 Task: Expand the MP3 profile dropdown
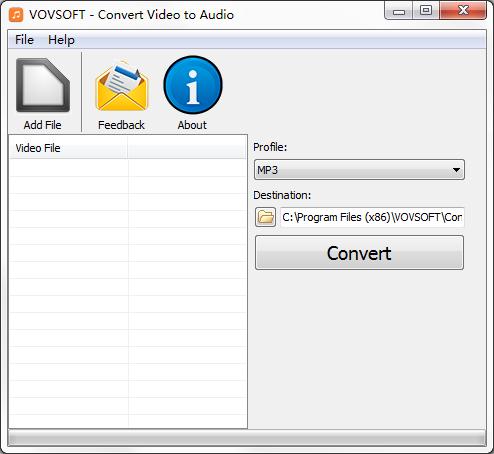[359, 170]
